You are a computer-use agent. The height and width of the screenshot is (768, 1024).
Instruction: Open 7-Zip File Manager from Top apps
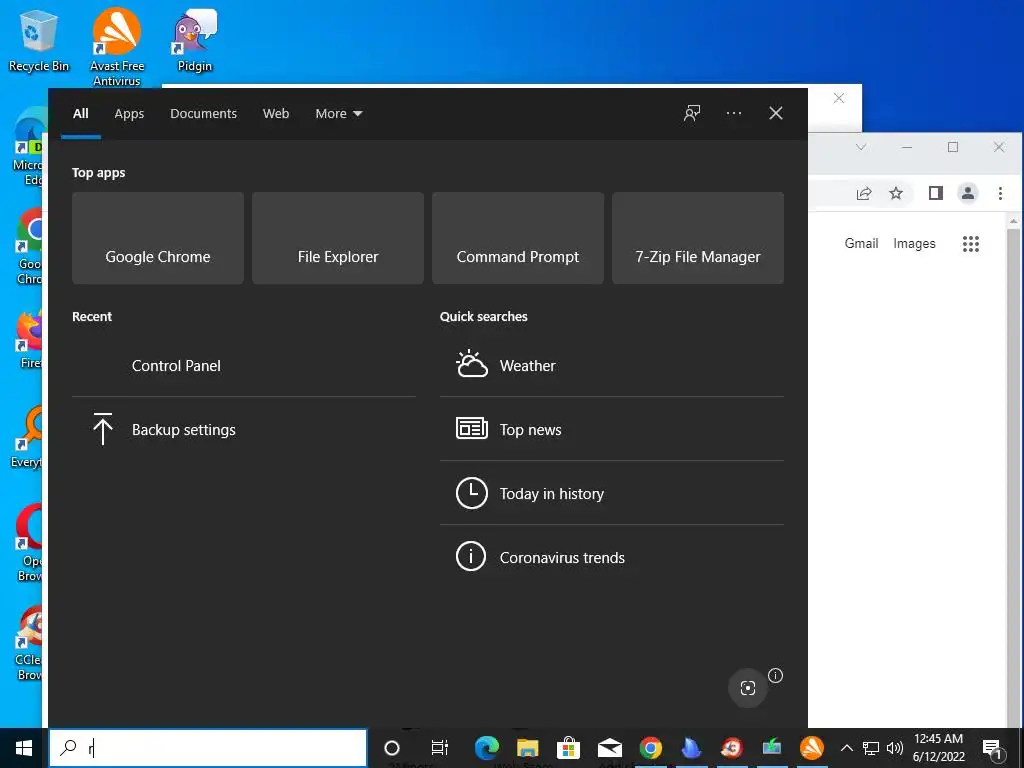click(697, 238)
